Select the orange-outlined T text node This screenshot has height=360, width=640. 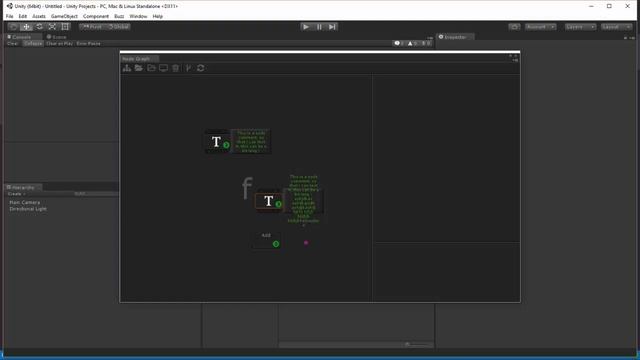269,201
